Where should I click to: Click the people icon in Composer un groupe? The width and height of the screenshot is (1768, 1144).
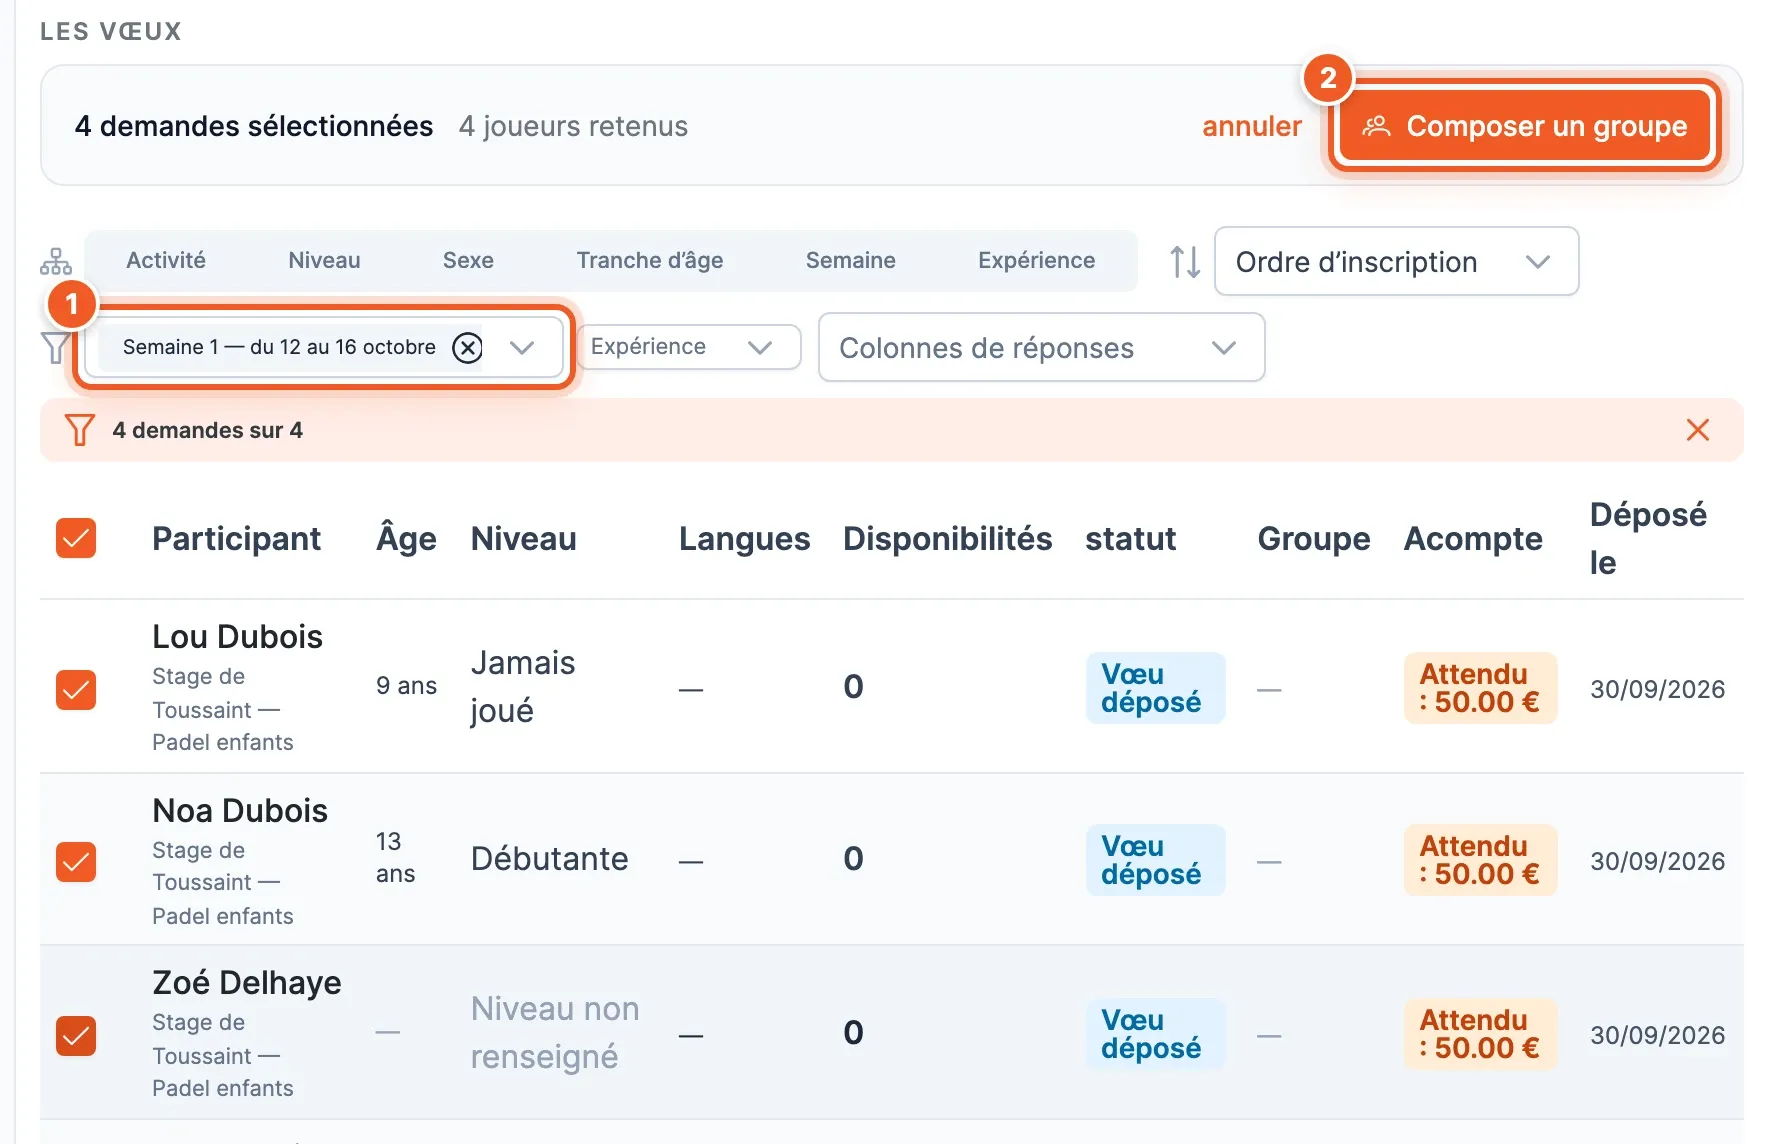(1376, 126)
